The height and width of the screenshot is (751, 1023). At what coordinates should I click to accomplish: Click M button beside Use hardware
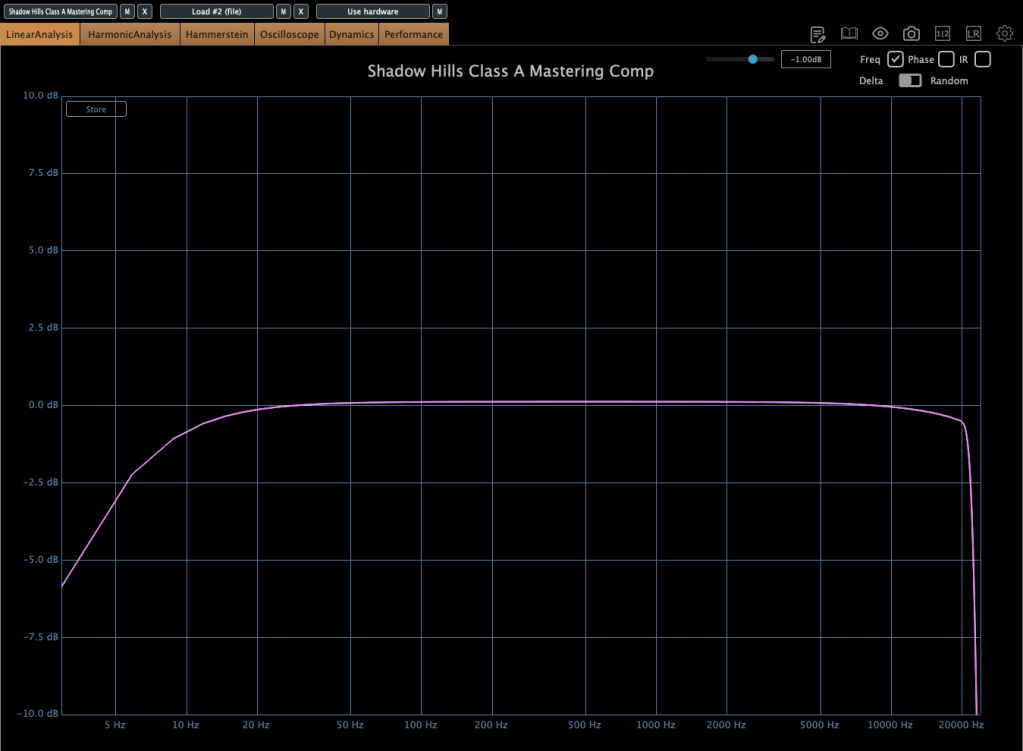coord(439,11)
